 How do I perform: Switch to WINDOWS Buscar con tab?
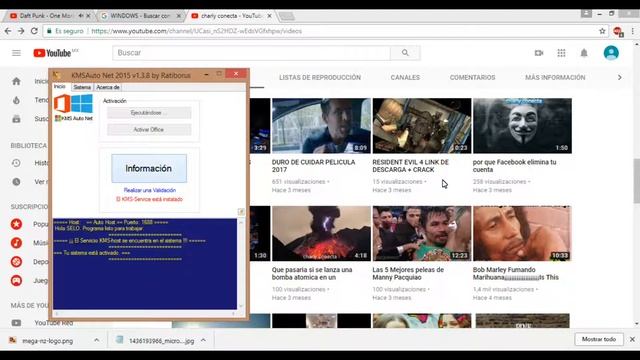click(x=140, y=16)
